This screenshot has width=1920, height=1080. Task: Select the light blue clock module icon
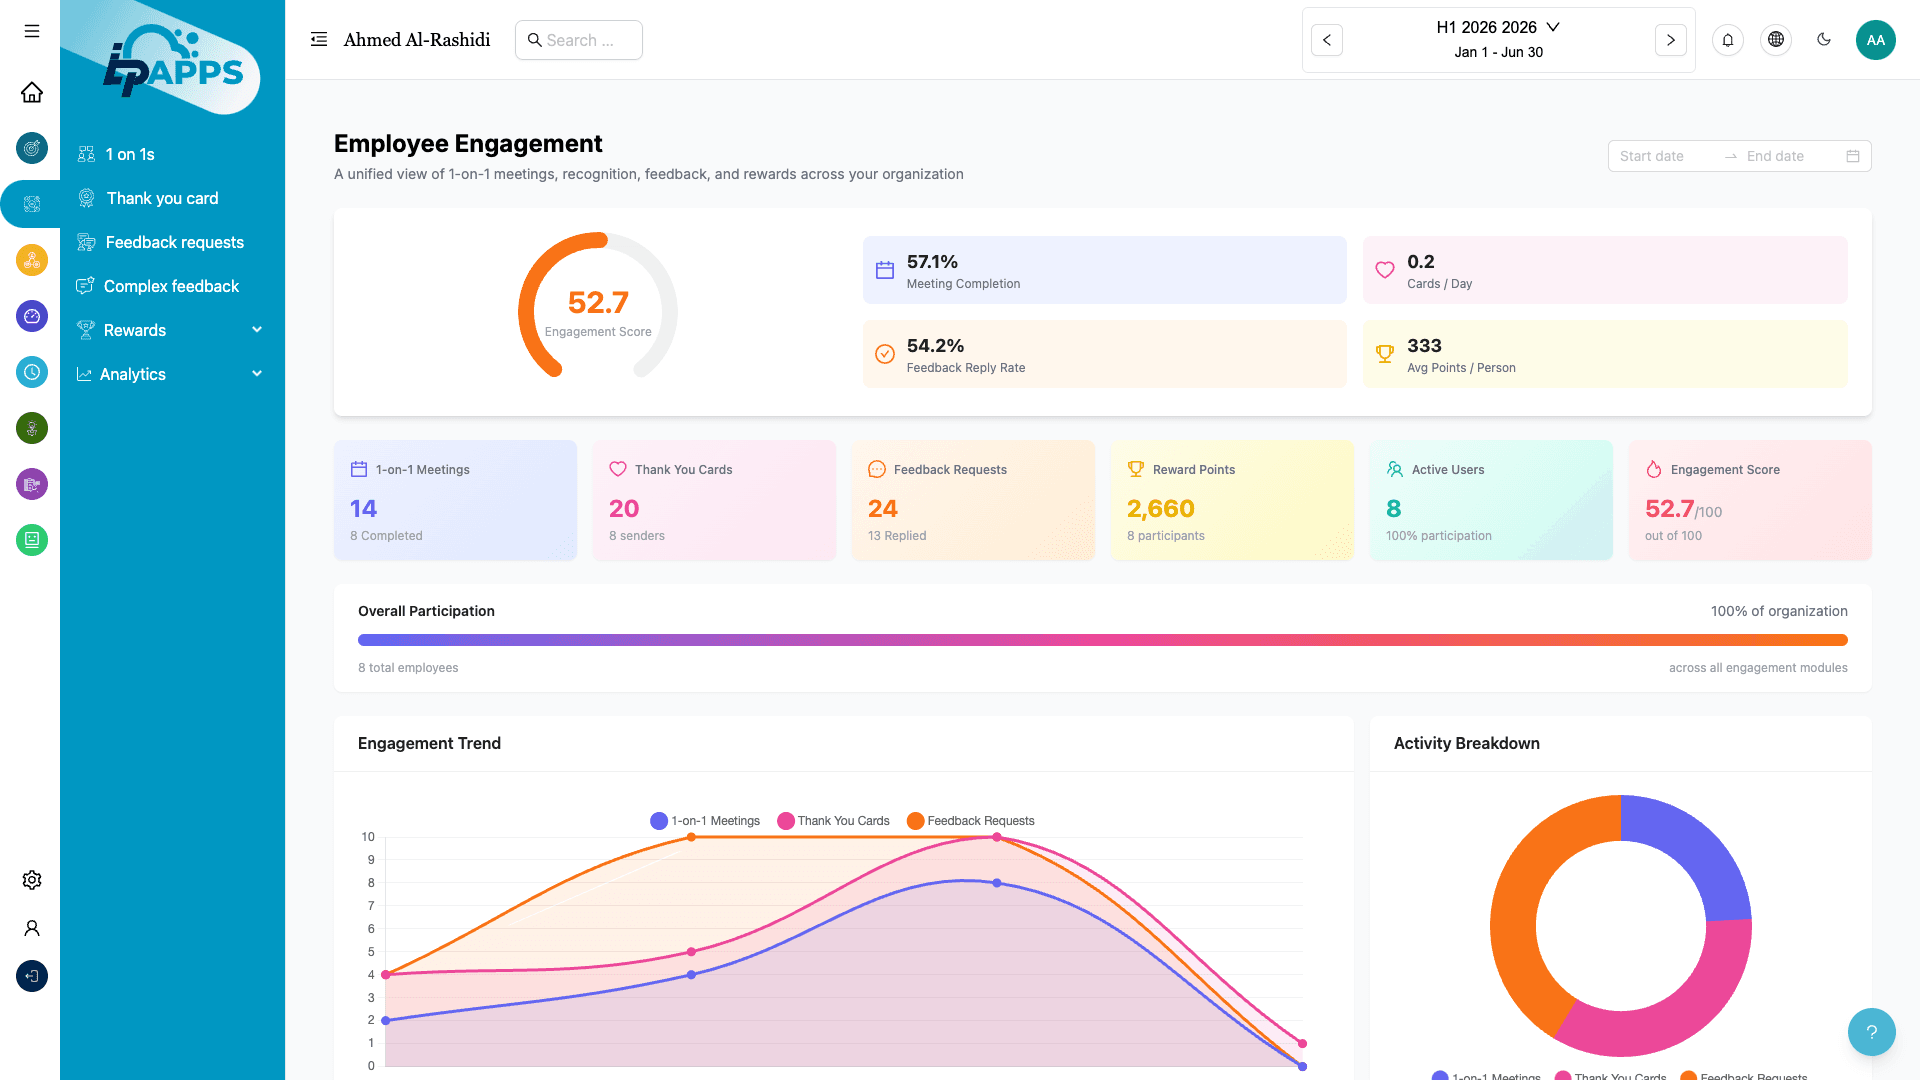tap(31, 372)
